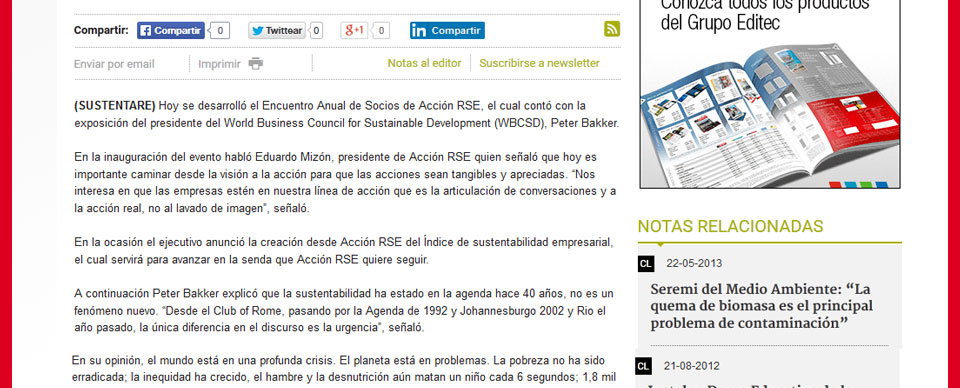Click the Google +1 button
This screenshot has width=960, height=388.
354,31
